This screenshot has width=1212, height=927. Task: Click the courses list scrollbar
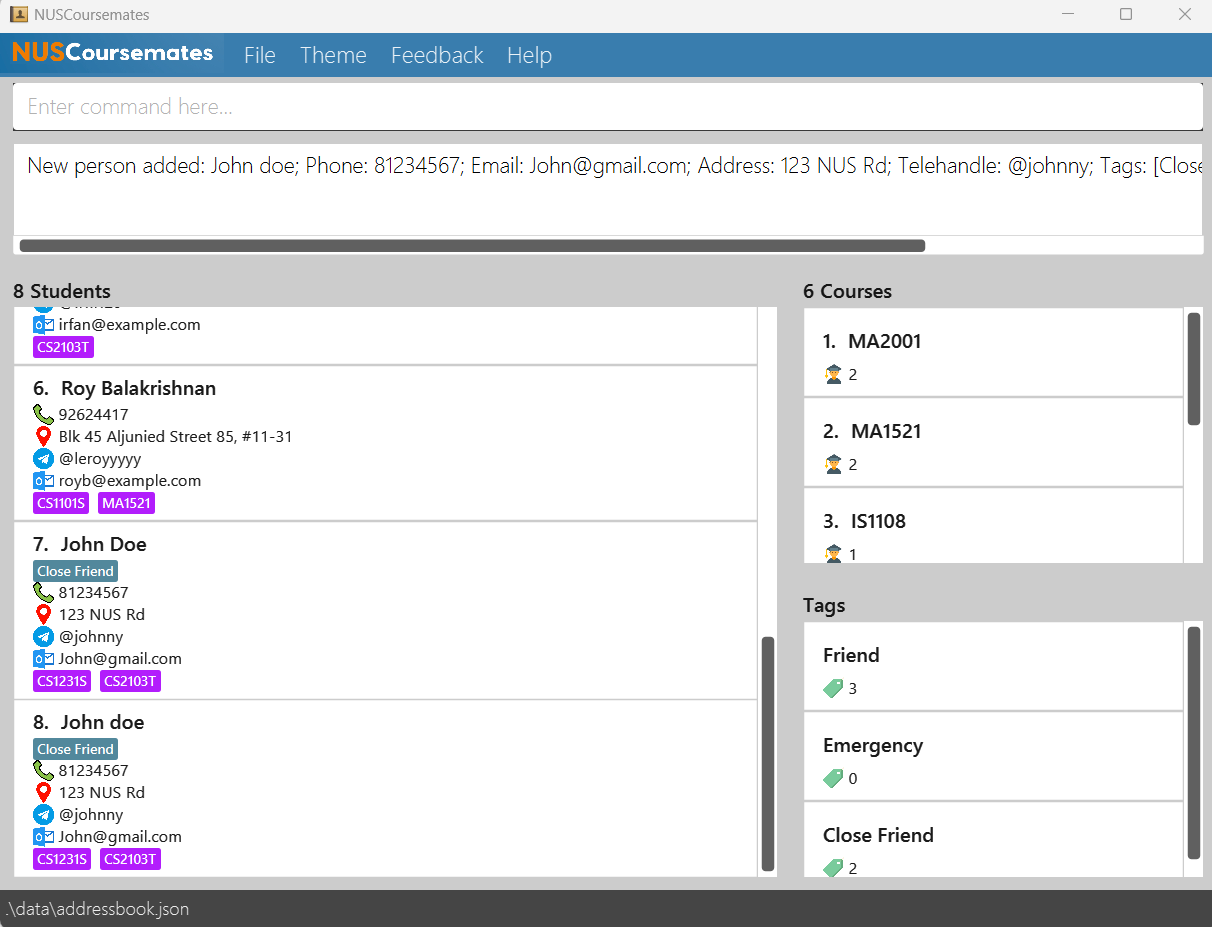1194,369
